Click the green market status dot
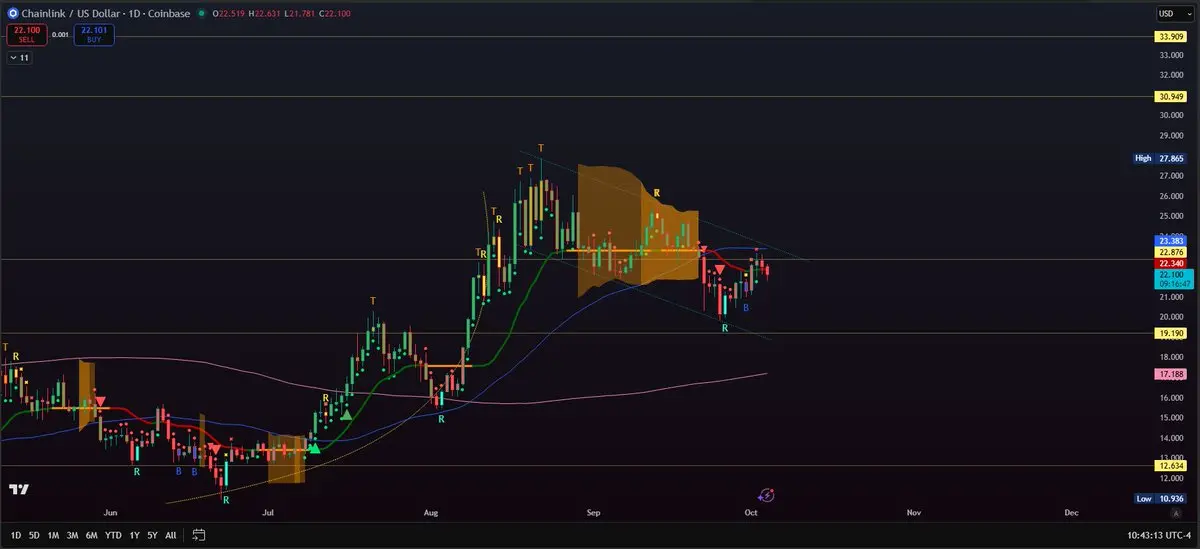1200x549 pixels. 202,13
